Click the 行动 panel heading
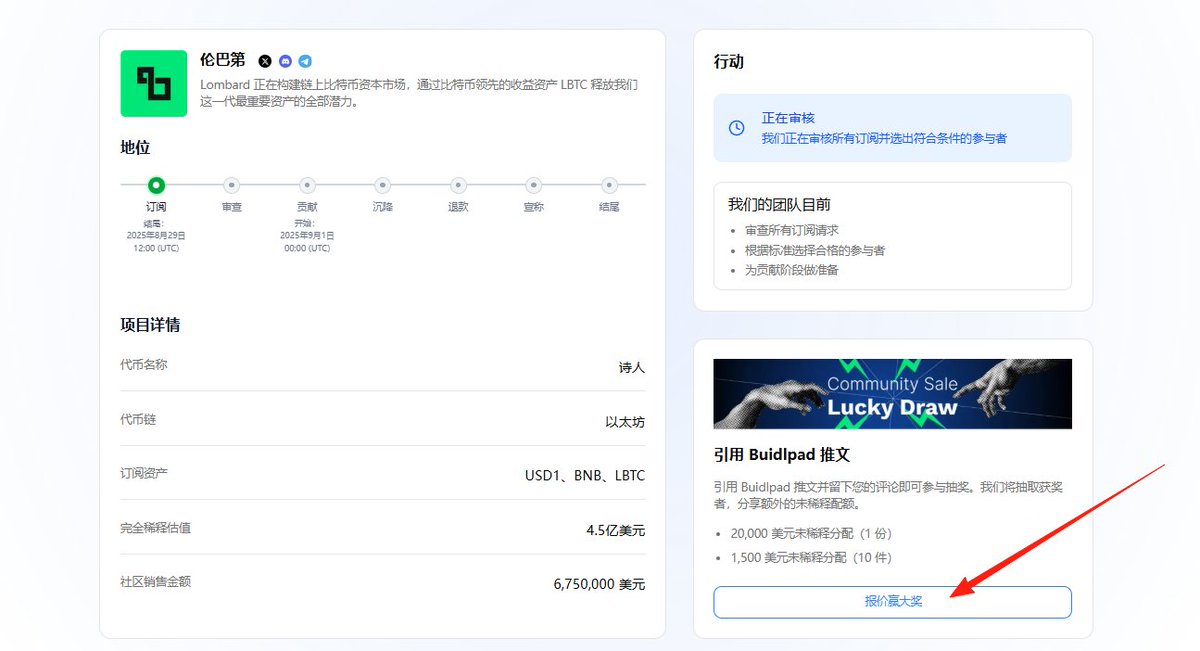The image size is (1200, 651). tap(729, 62)
